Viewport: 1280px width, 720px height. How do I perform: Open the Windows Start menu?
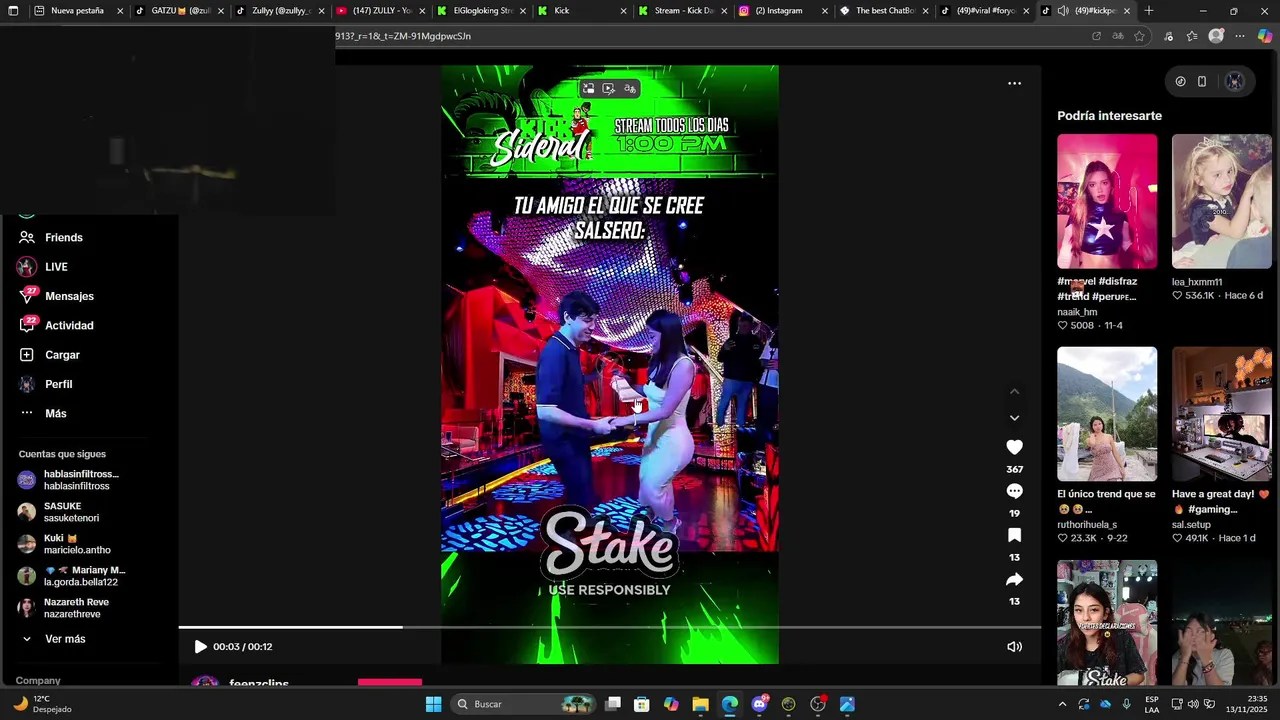(433, 704)
